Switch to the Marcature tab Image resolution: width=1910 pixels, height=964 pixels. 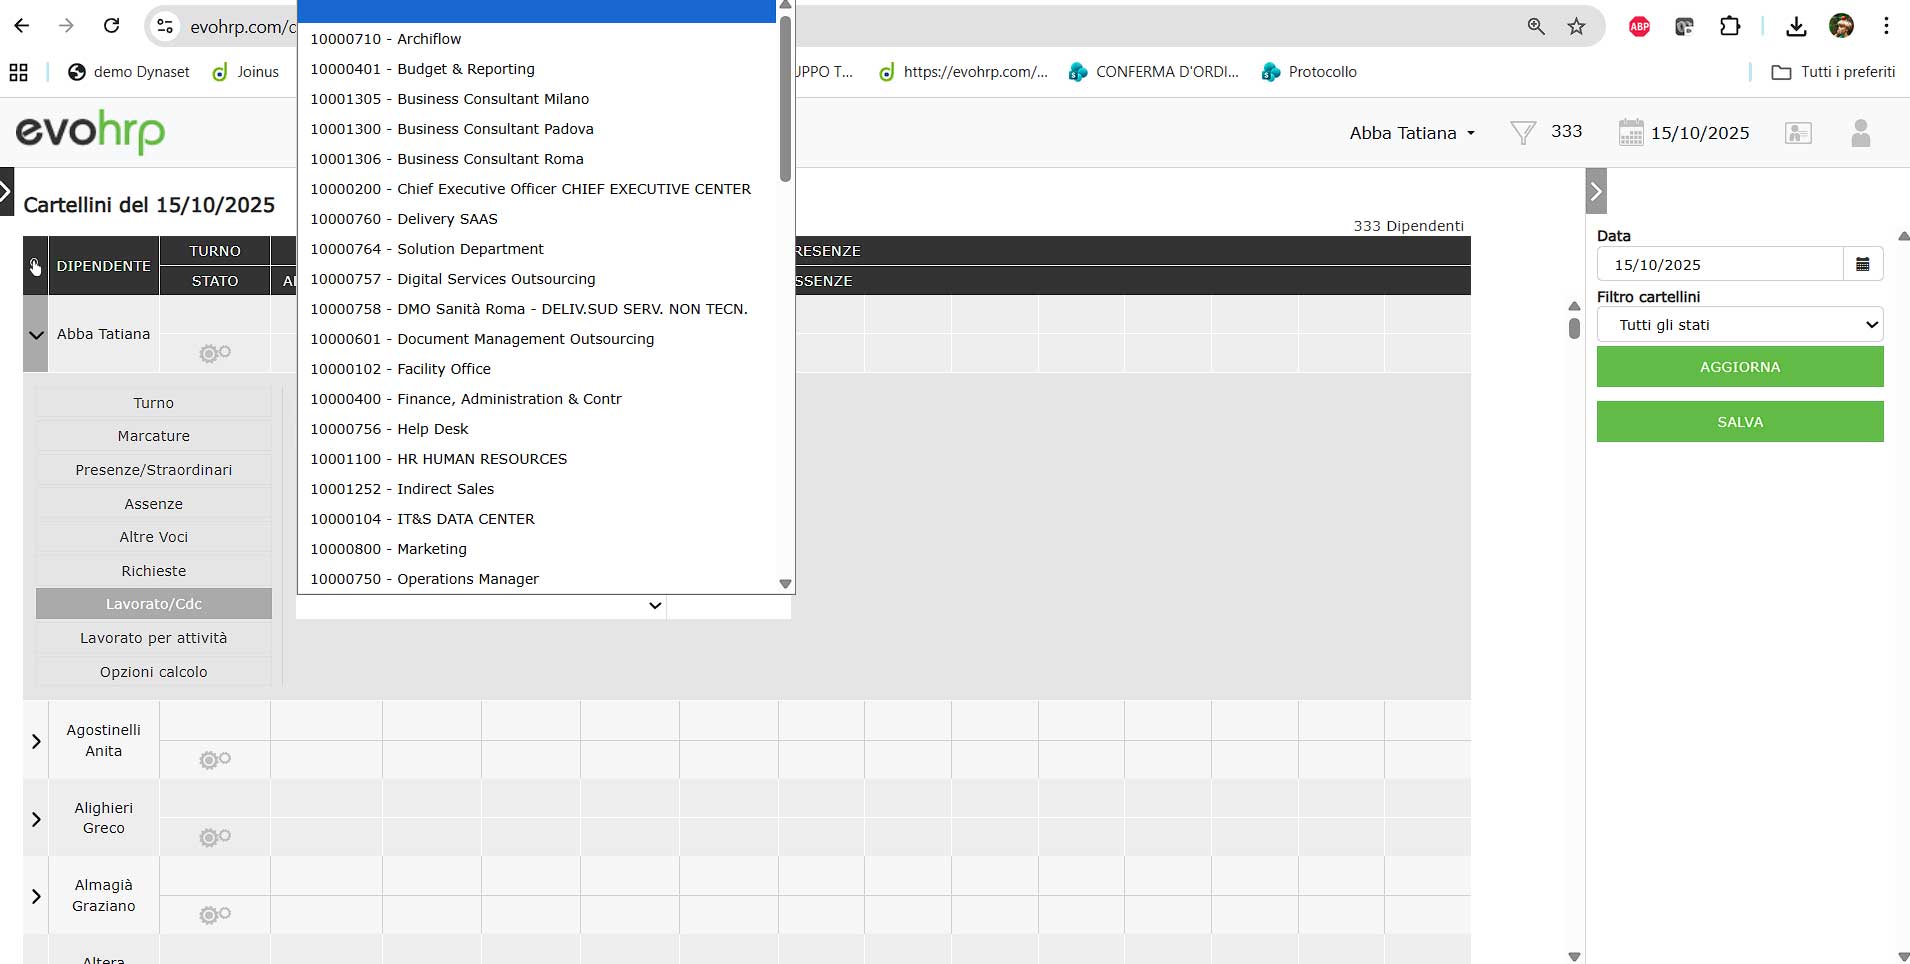tap(153, 436)
